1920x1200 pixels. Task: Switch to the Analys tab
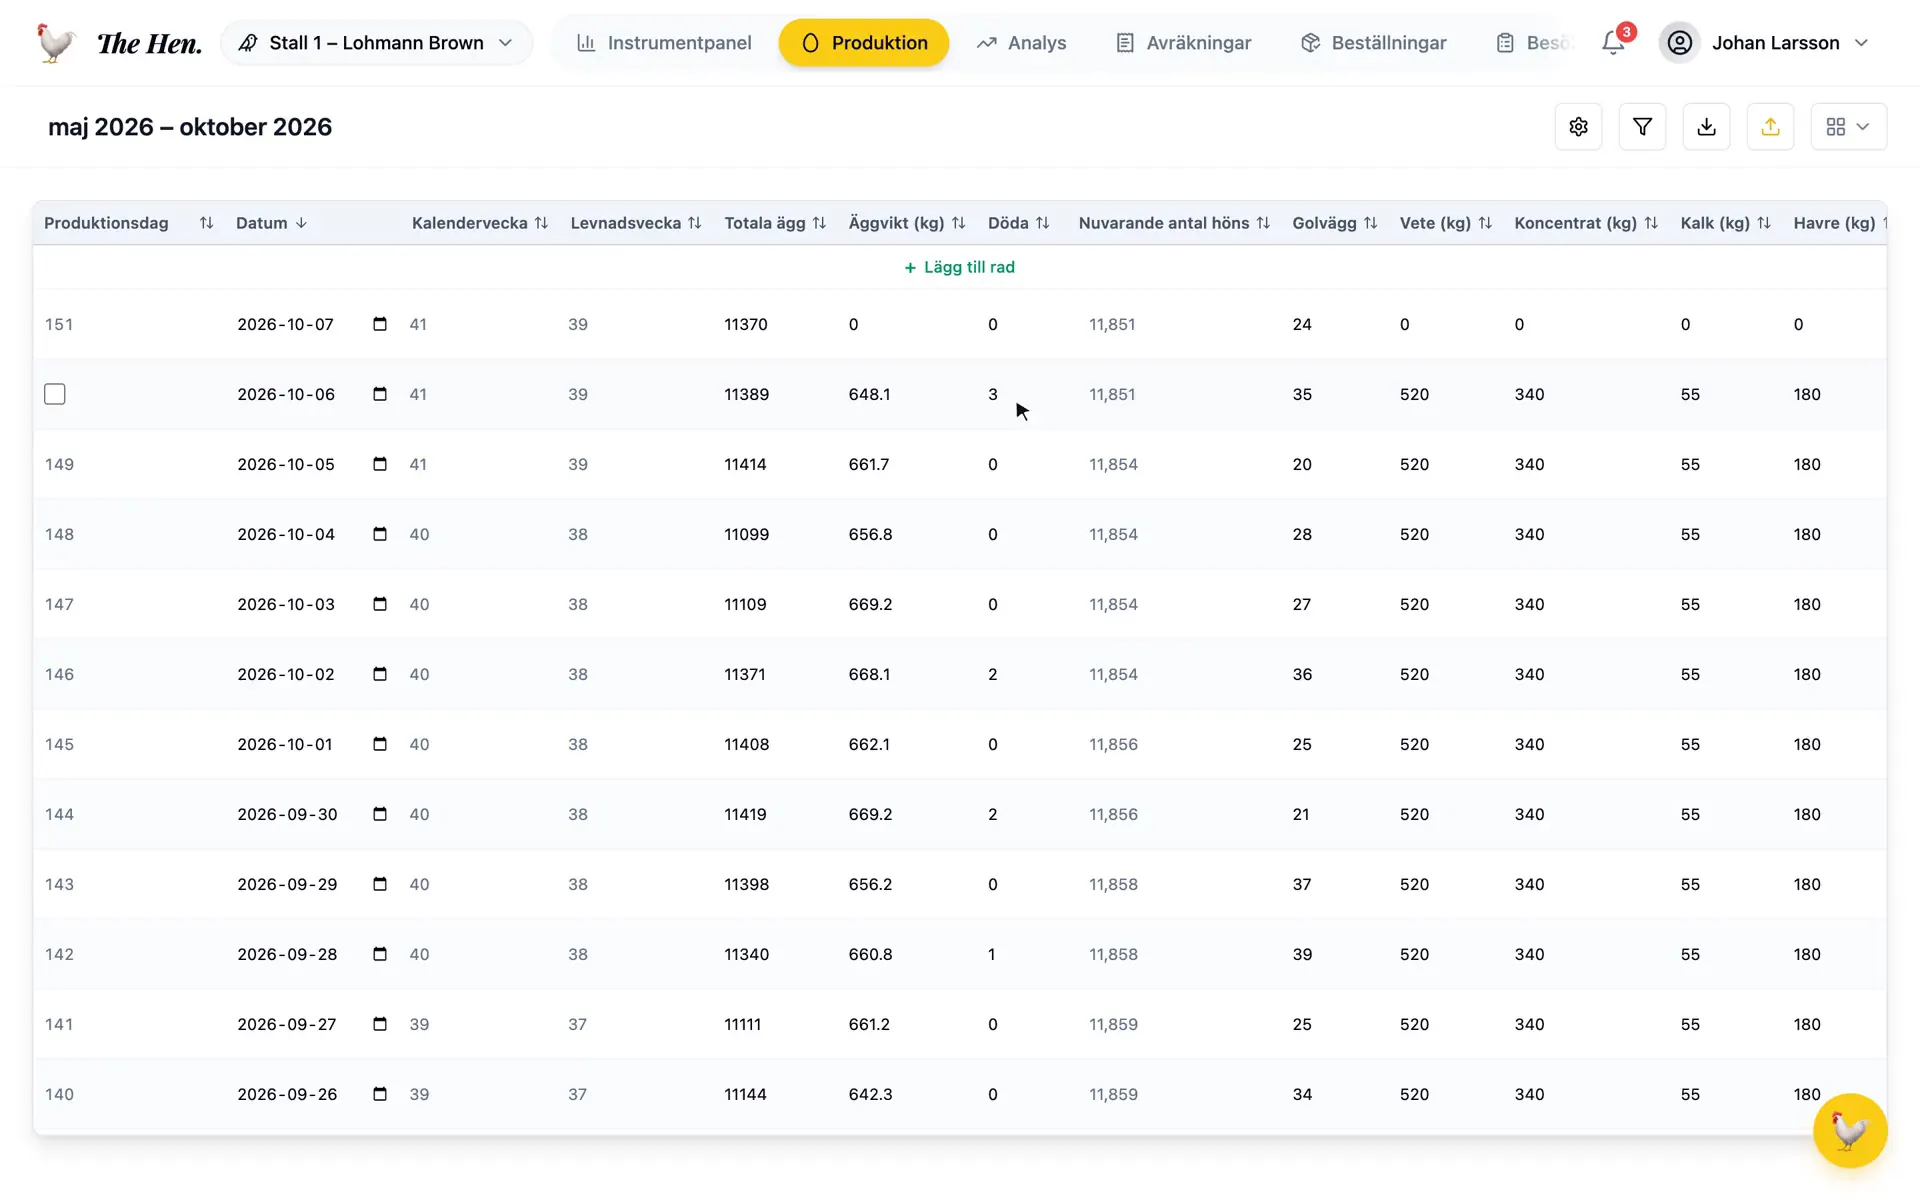(1021, 43)
